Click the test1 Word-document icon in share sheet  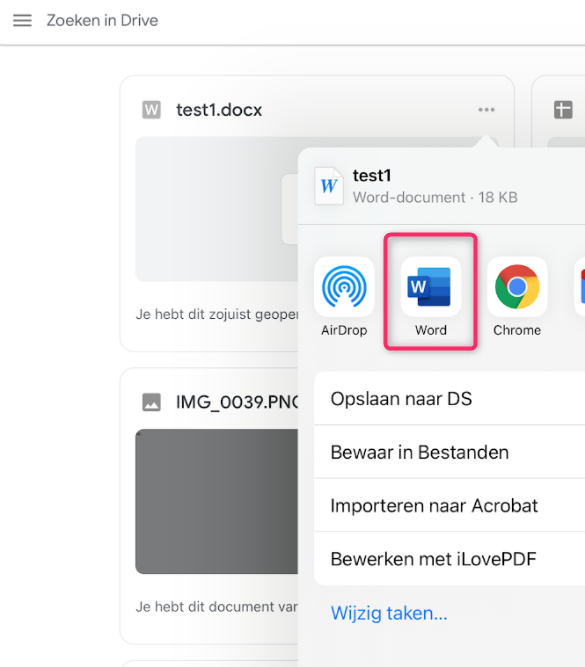329,186
